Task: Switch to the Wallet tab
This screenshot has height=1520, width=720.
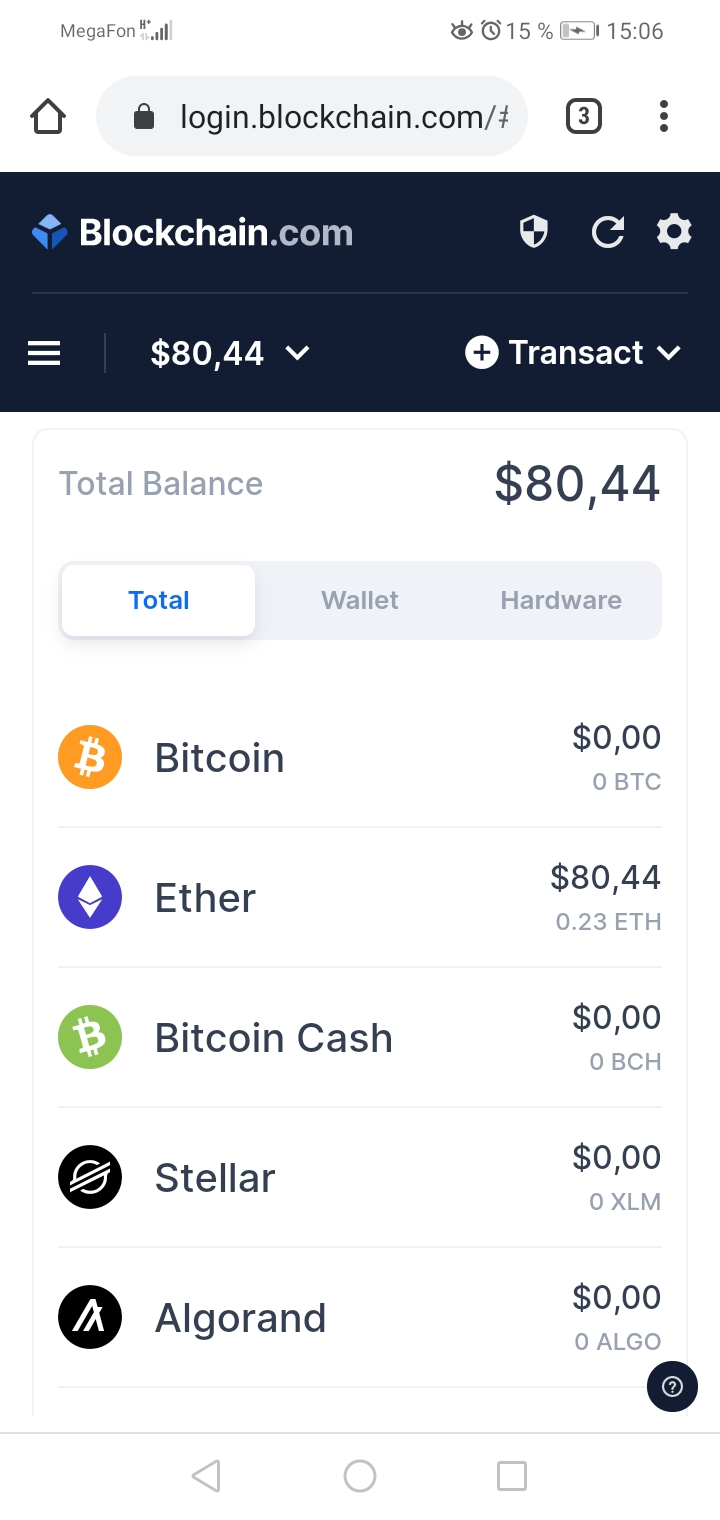Action: click(x=359, y=600)
